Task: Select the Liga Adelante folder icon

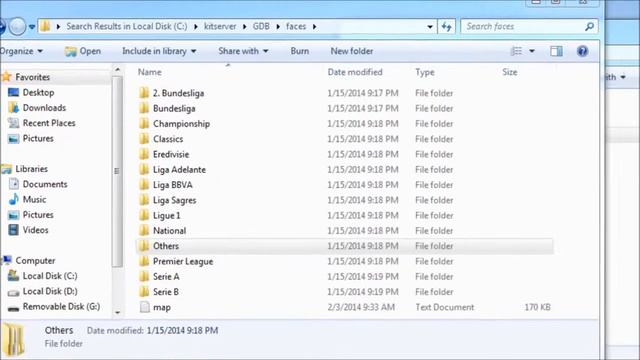Action: point(144,170)
